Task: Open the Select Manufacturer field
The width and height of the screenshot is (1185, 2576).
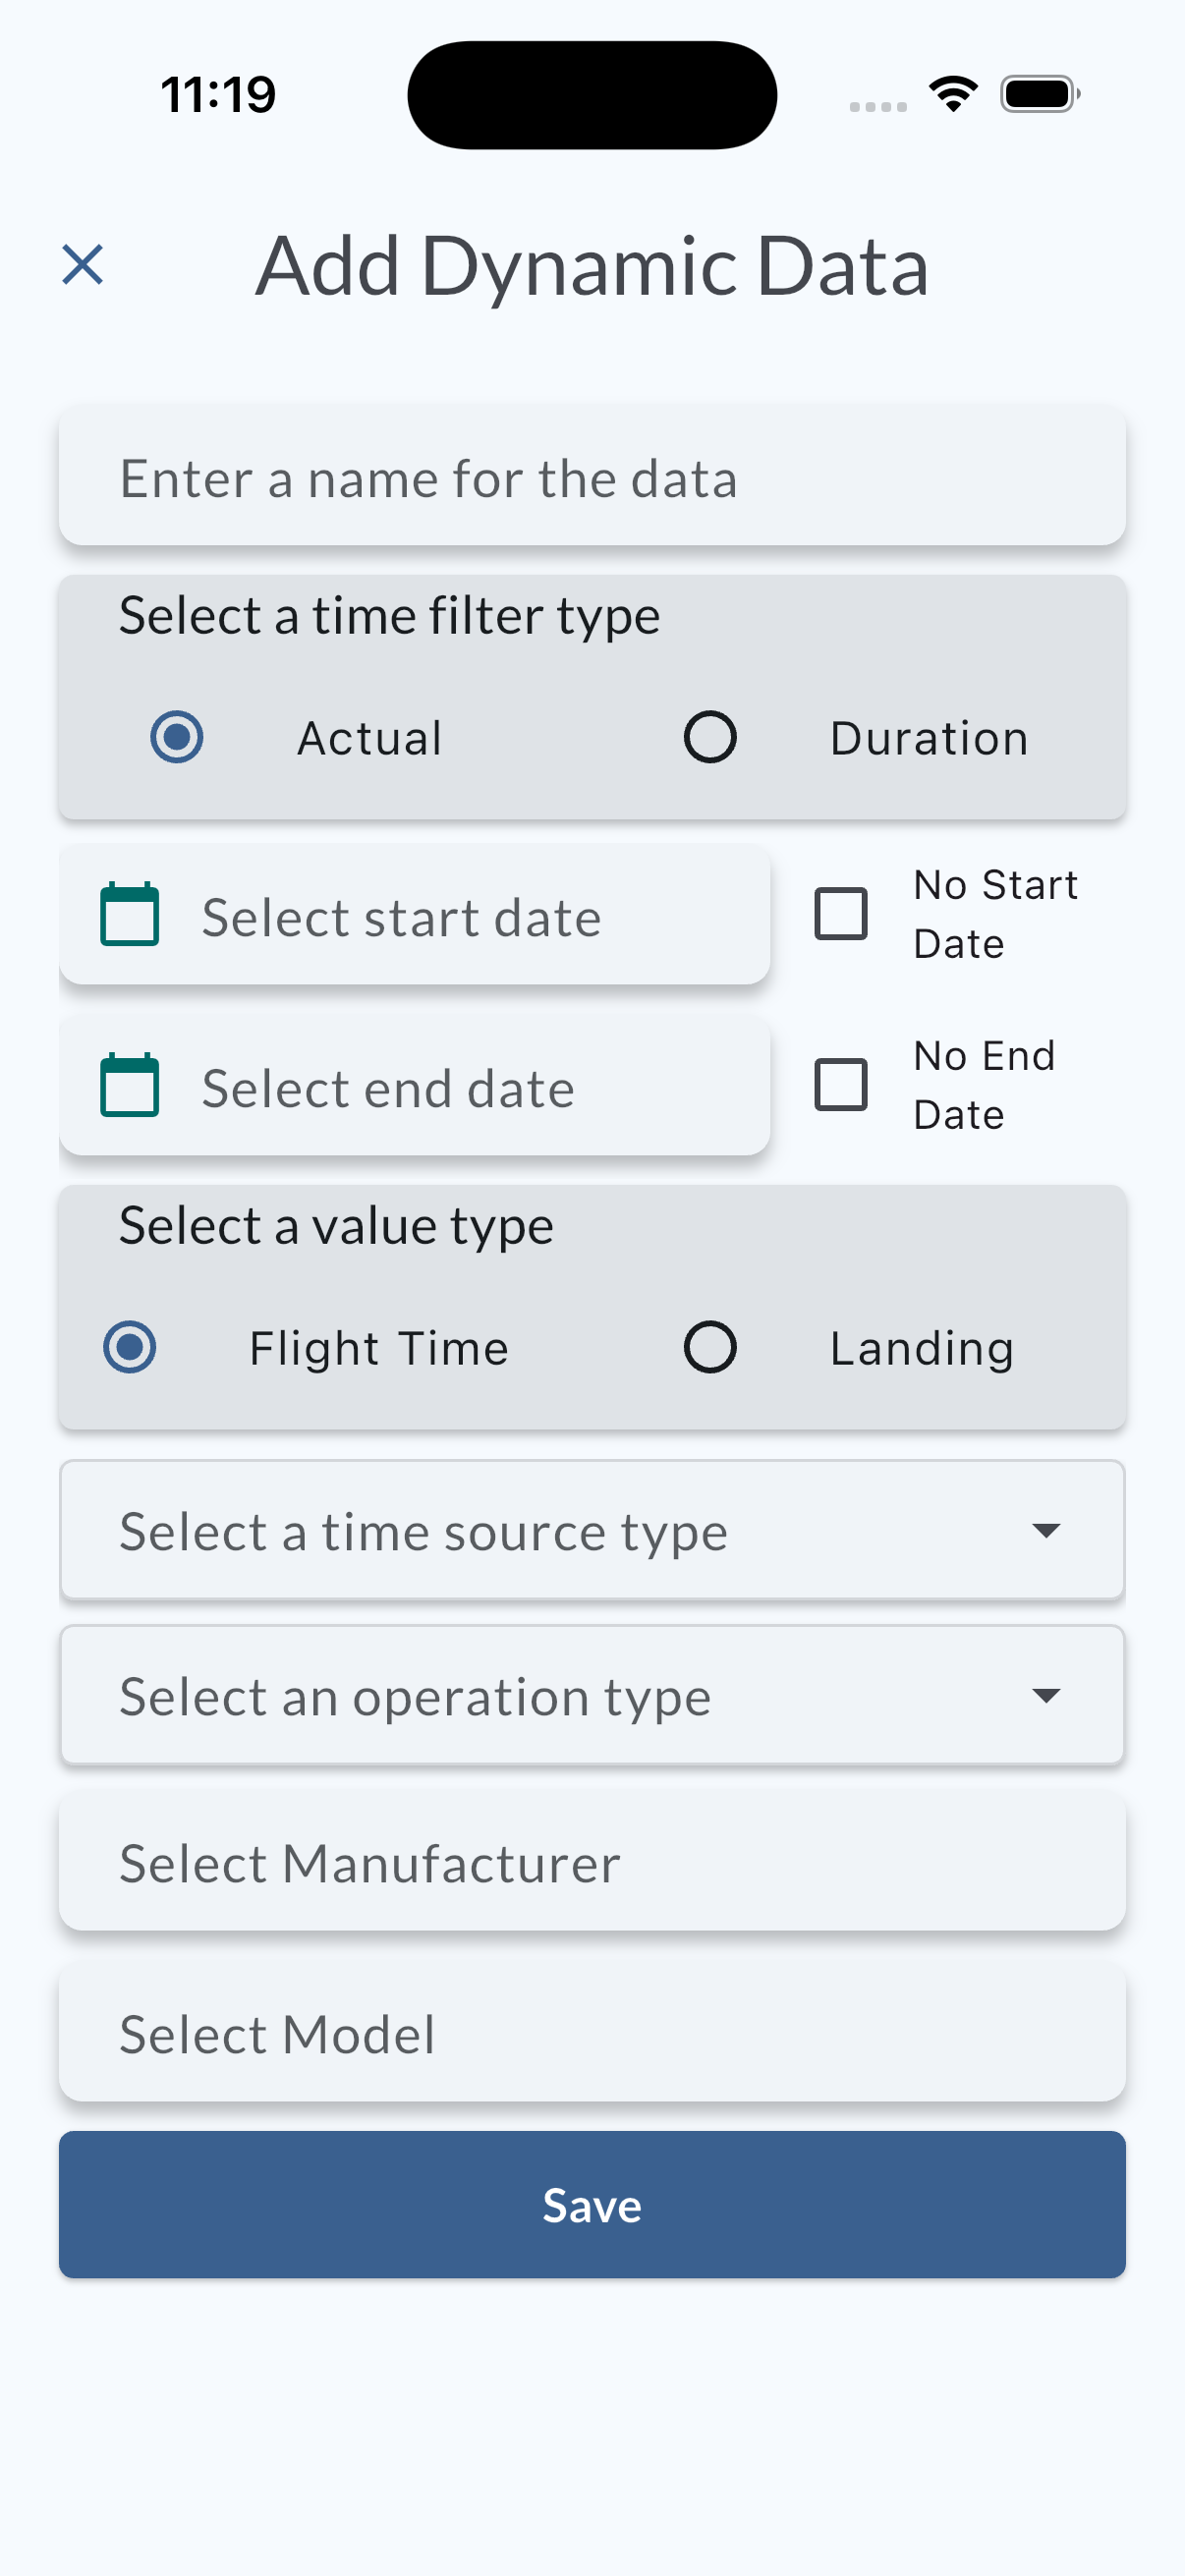Action: tap(592, 1863)
